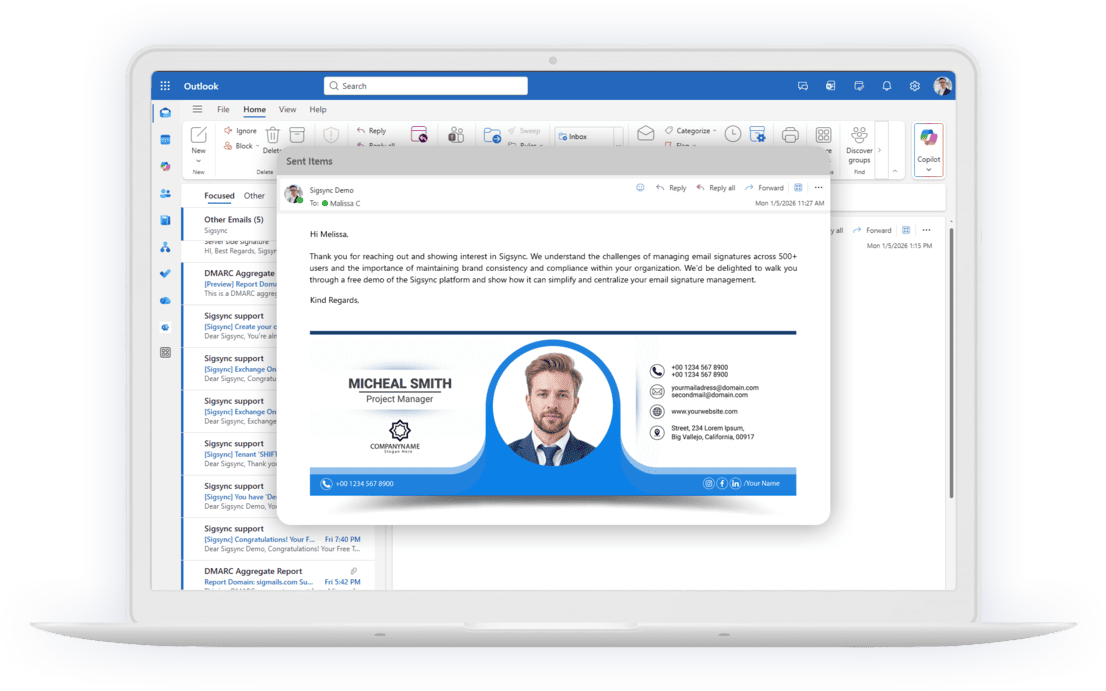Open the account profile picture in header
Viewport: 1106px width, 691px height.
coord(942,86)
